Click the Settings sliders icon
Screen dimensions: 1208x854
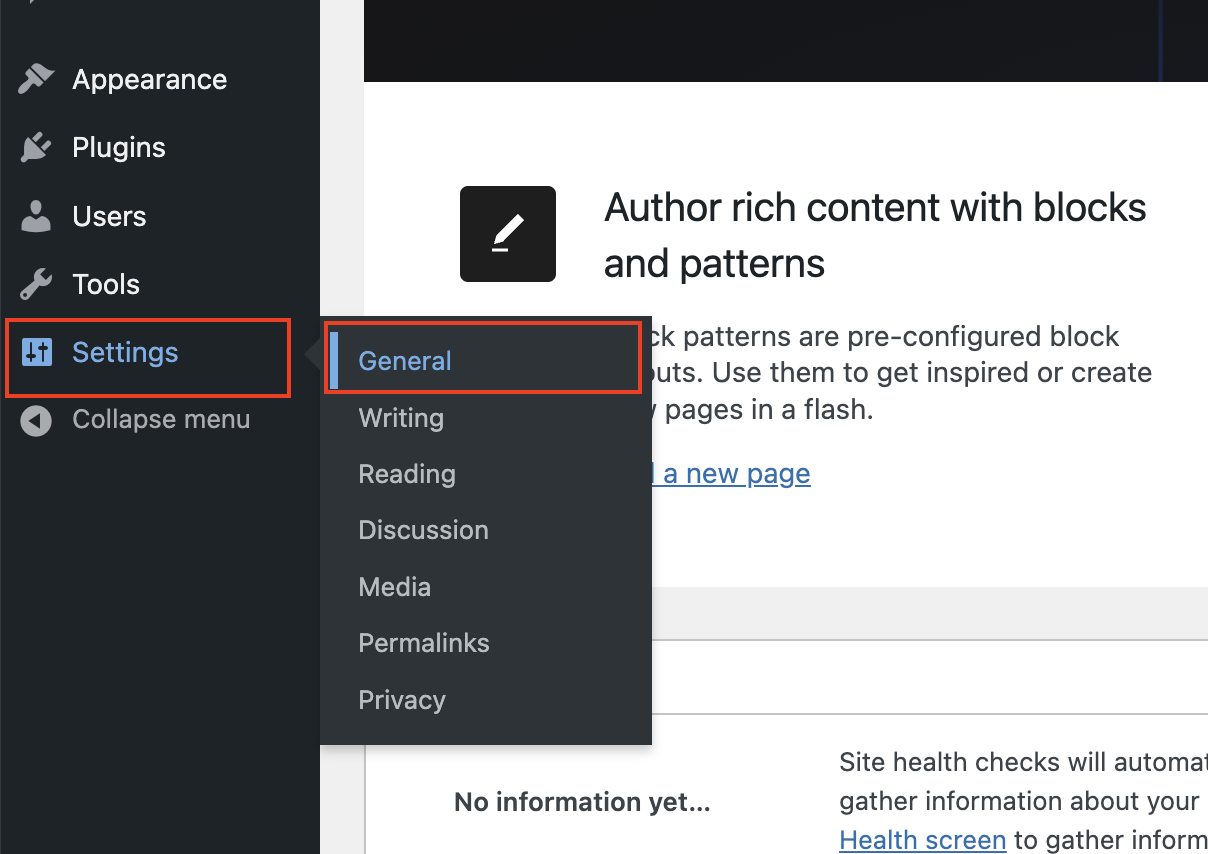point(36,352)
